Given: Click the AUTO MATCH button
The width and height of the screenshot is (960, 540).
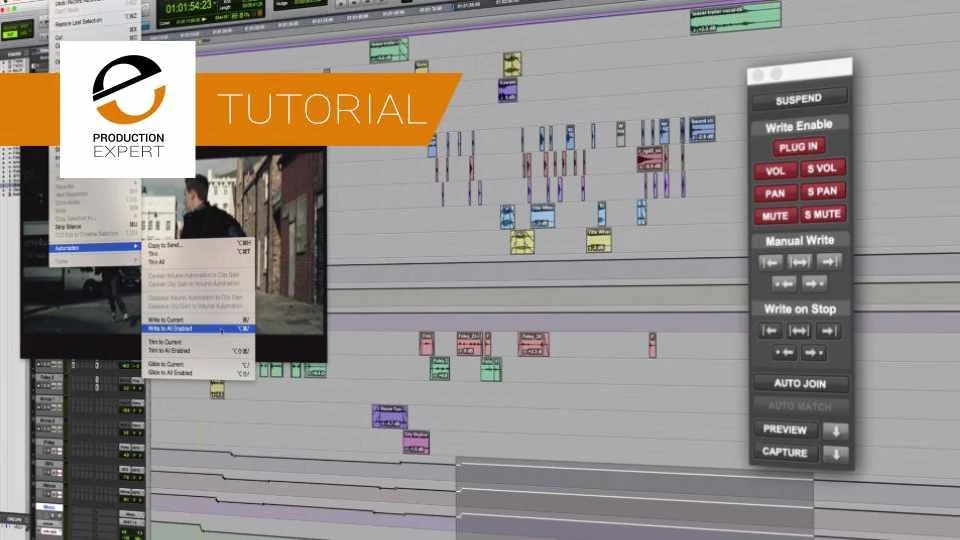Looking at the screenshot, I should click(800, 406).
